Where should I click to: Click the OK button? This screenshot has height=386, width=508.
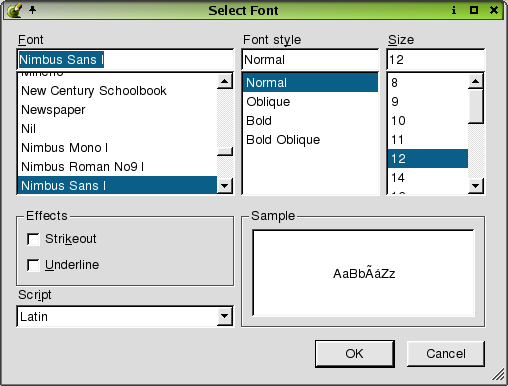(355, 354)
